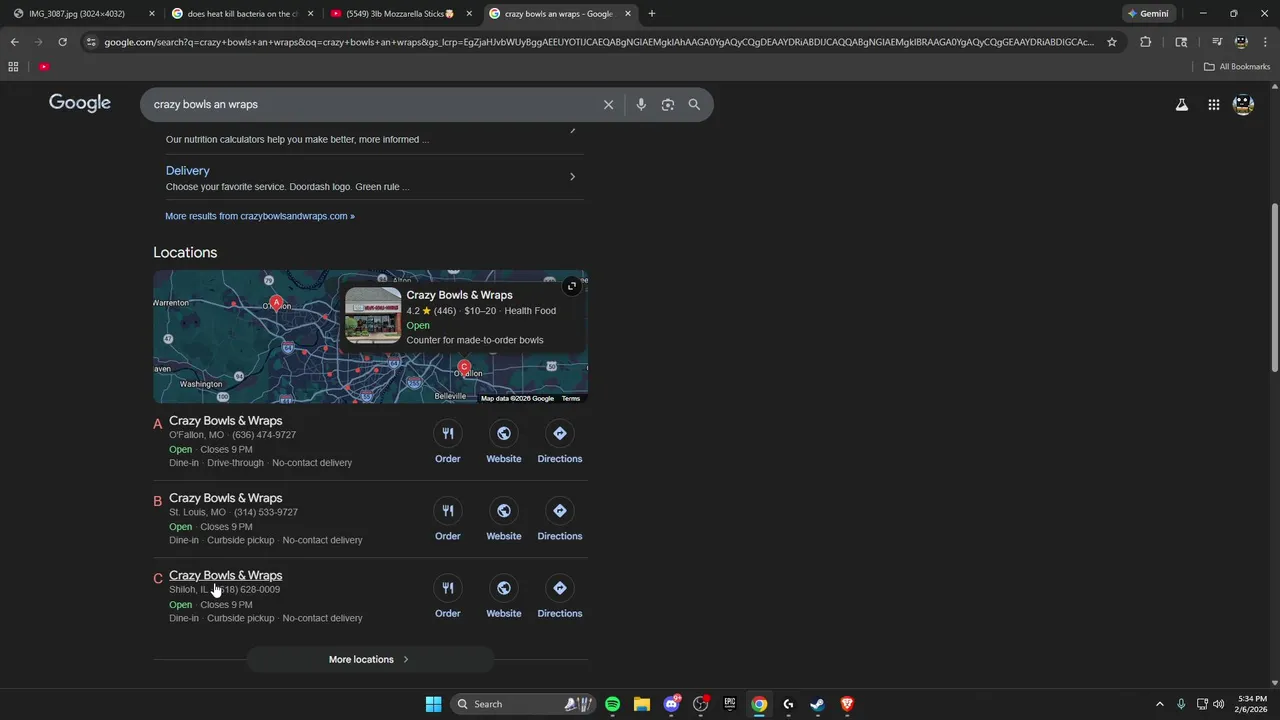1280x720 pixels.
Task: Open the Chrome three-dot menu
Action: pyautogui.click(x=1265, y=42)
